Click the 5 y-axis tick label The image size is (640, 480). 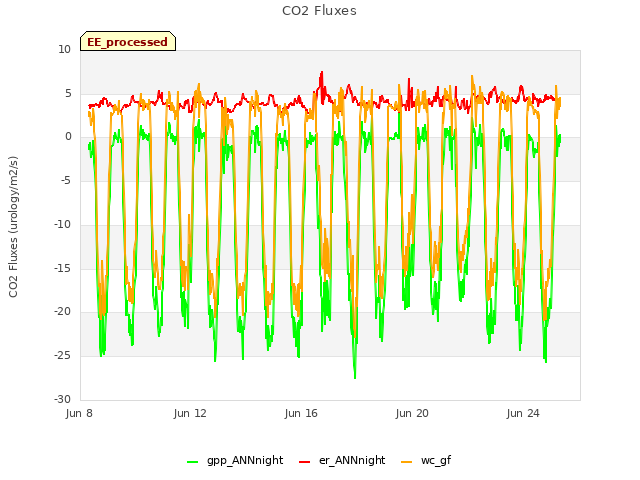click(68, 93)
